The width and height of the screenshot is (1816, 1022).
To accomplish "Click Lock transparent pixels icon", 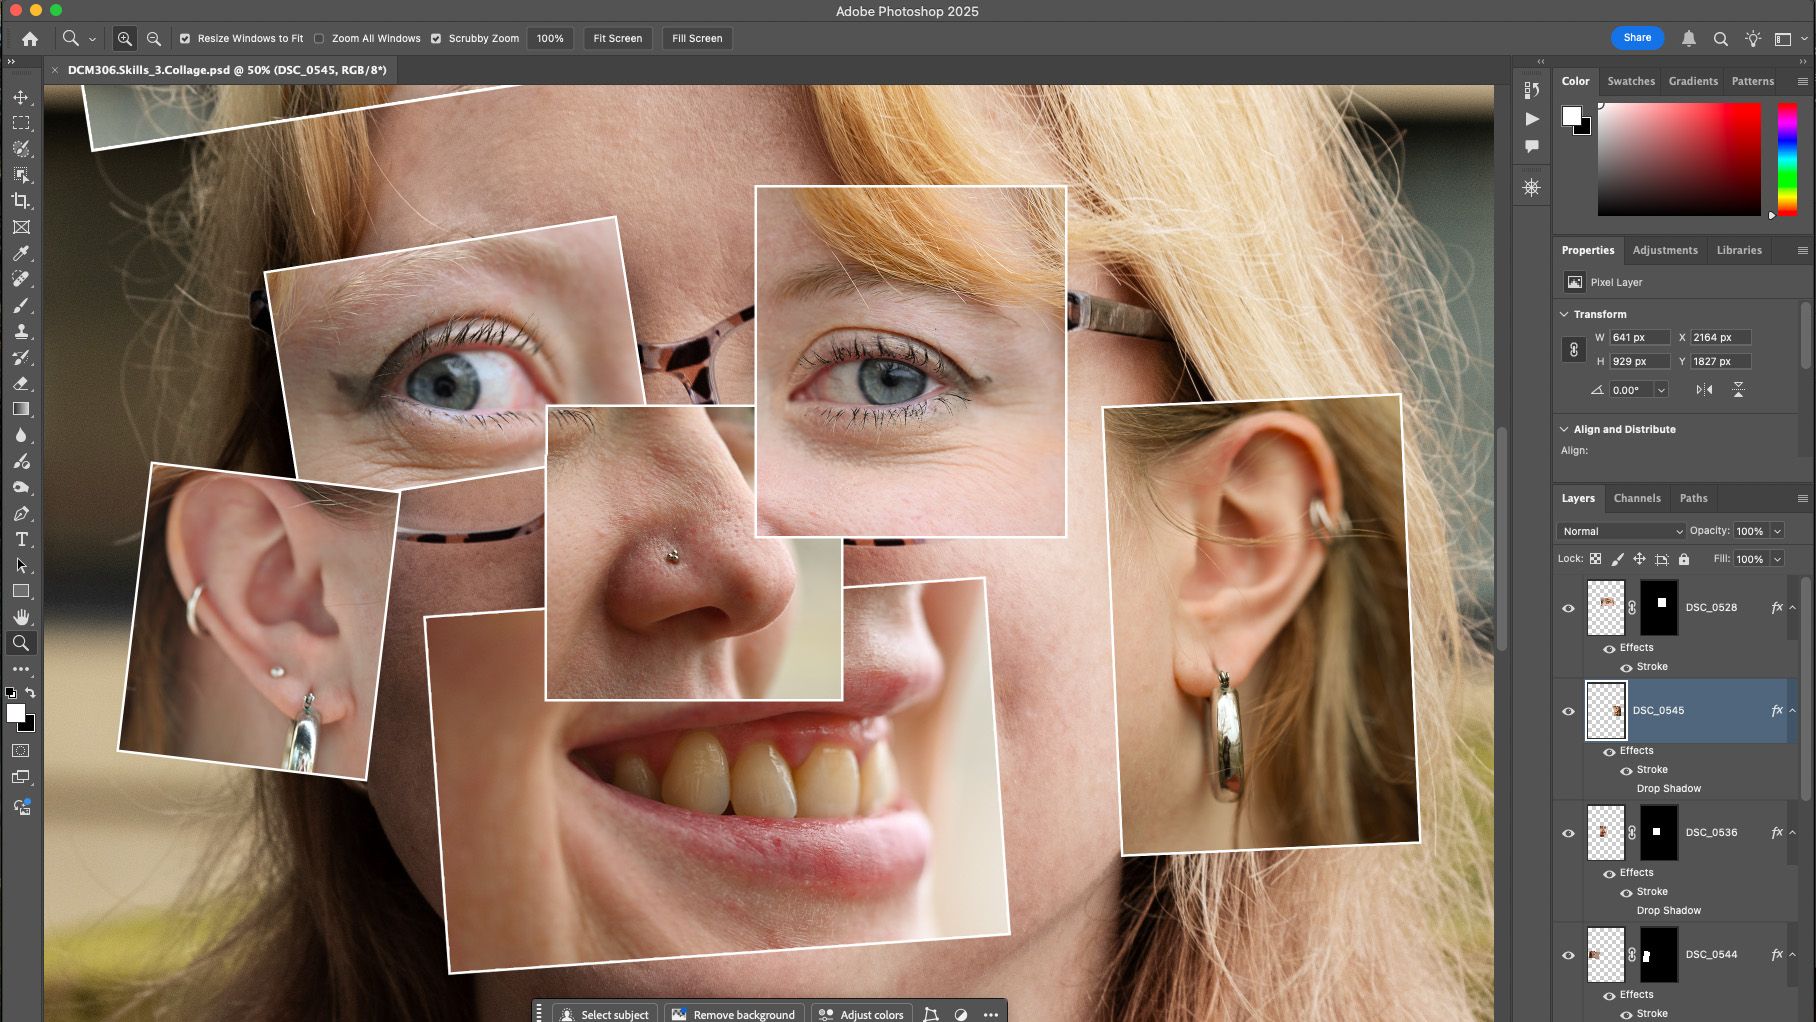I will [x=1596, y=559].
